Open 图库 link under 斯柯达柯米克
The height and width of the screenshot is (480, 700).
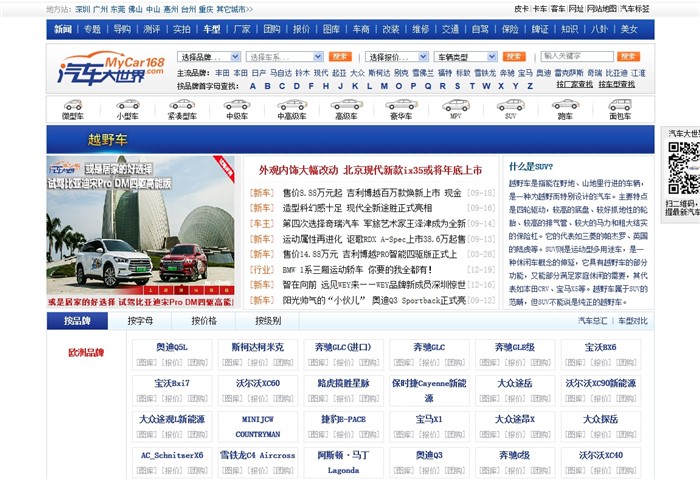point(232,363)
